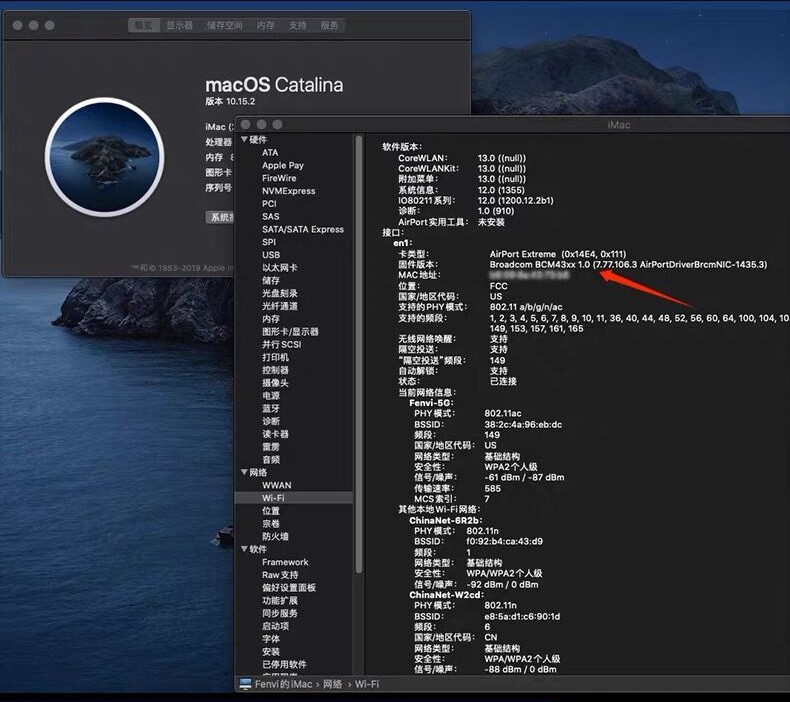790x702 pixels.
Task: Click the BSSID value 38:2c:4a:96:eb:dc
Action: coord(523,424)
